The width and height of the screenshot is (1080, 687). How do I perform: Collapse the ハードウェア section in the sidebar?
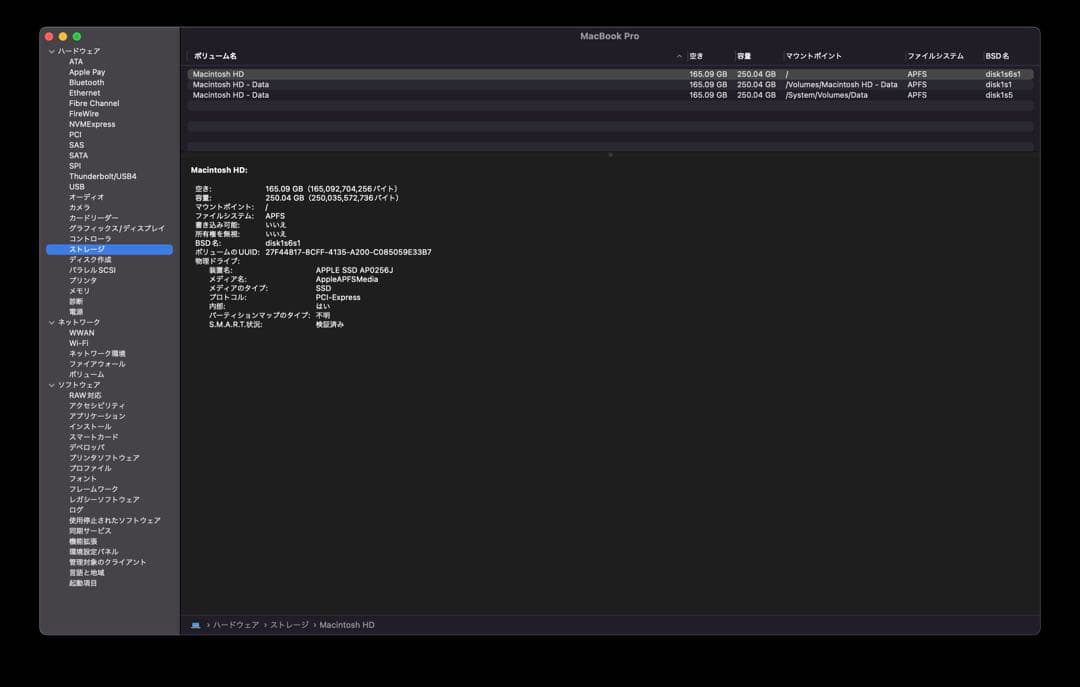(x=51, y=51)
